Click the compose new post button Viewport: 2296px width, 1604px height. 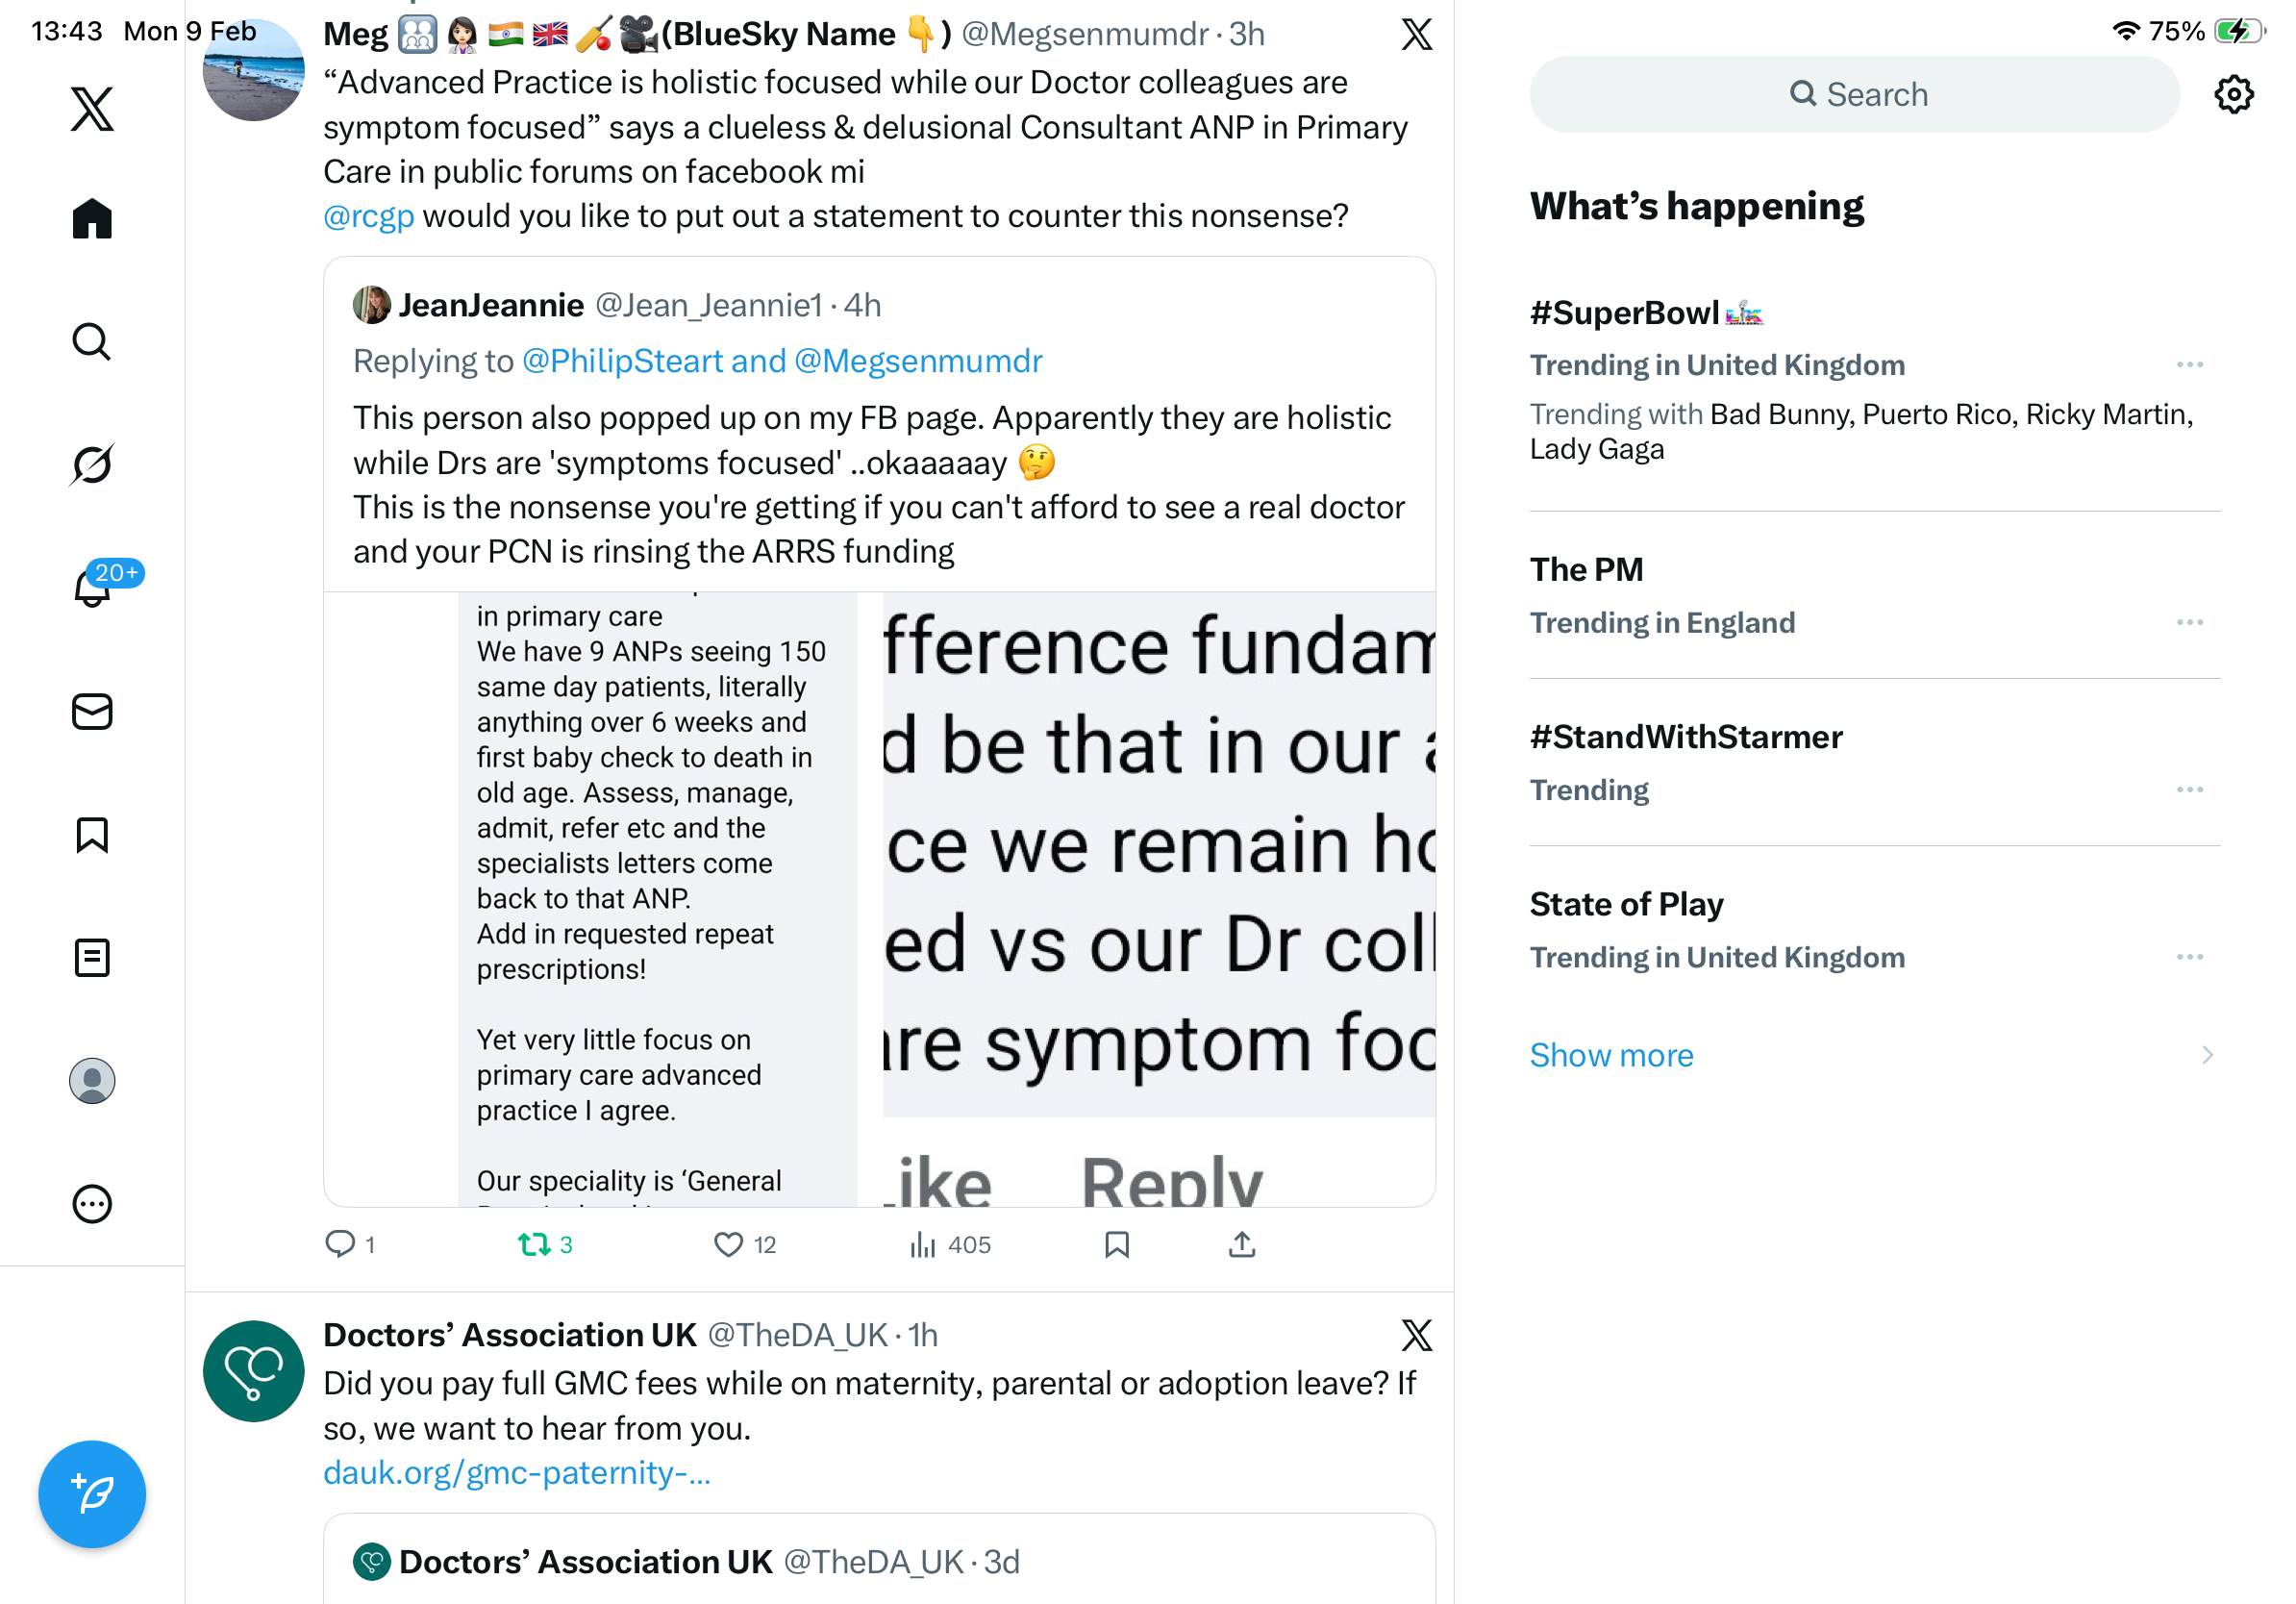pyautogui.click(x=92, y=1493)
